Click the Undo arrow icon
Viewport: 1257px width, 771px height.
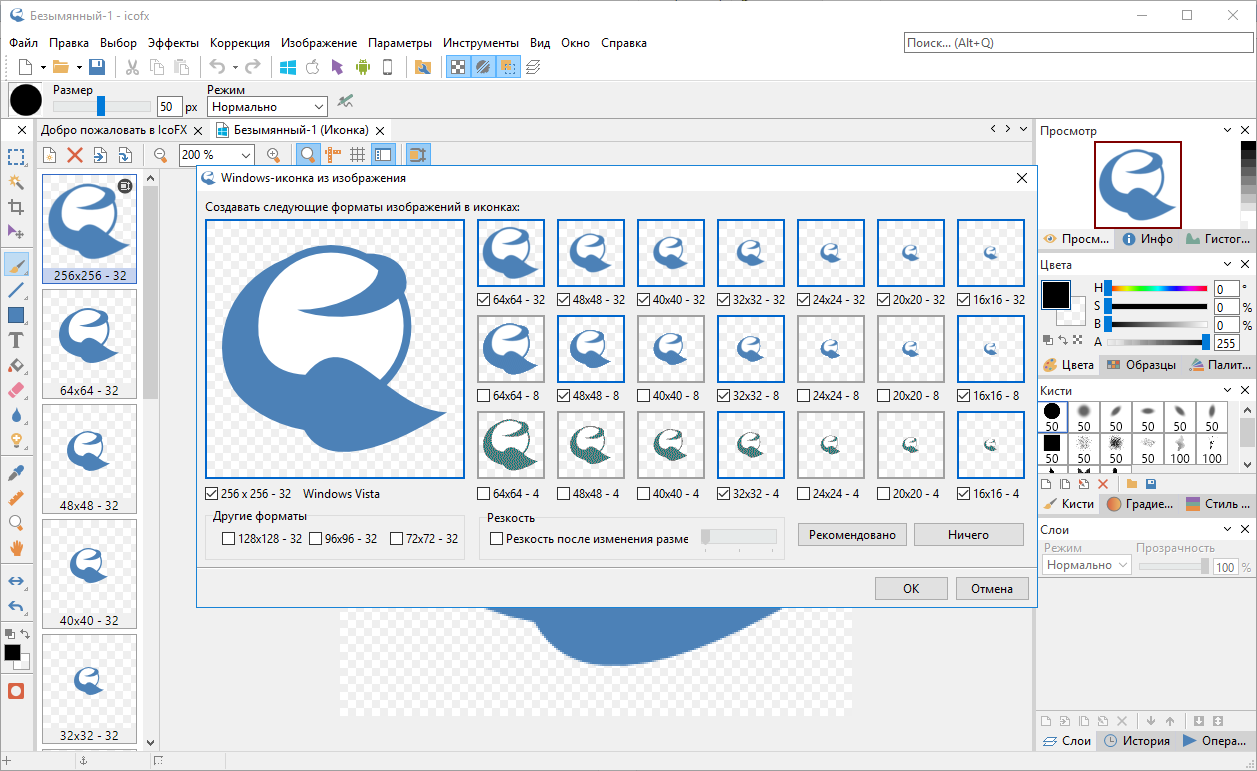(x=216, y=67)
